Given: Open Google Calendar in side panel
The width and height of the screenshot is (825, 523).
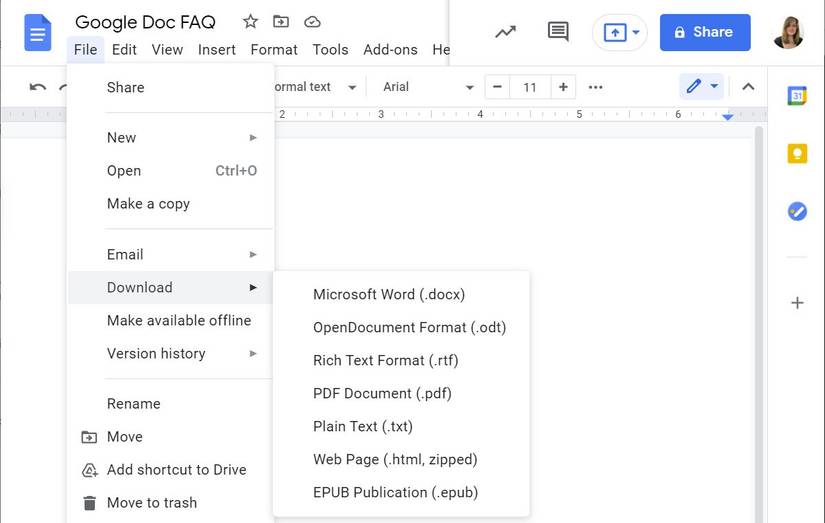Looking at the screenshot, I should (797, 96).
